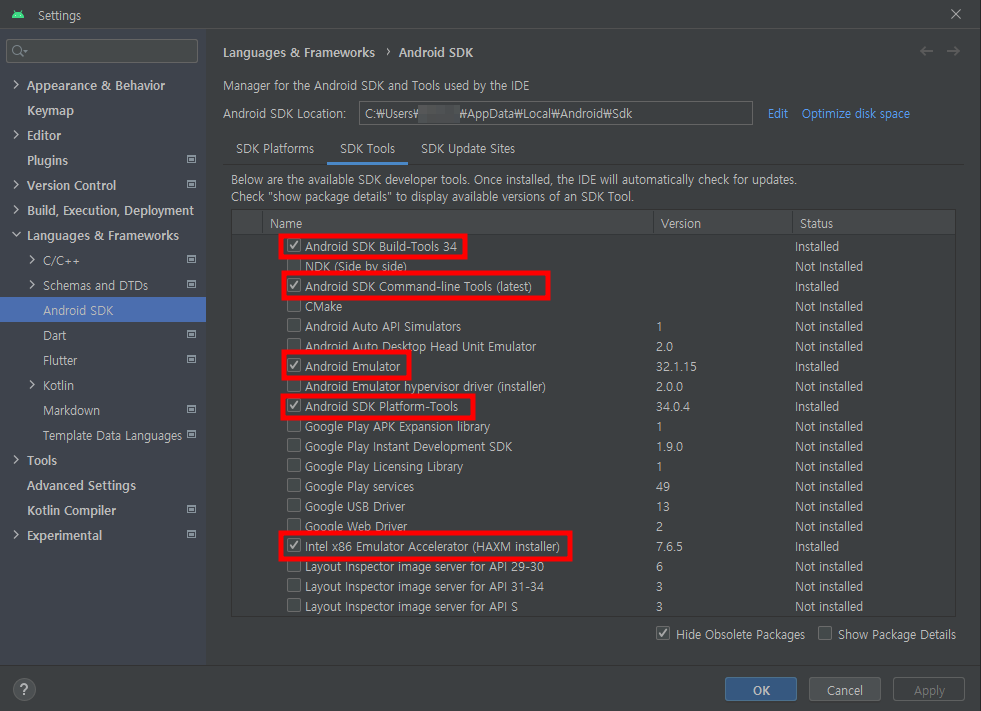Uncheck Android SDK Platform-Tools
The width and height of the screenshot is (981, 711).
293,406
